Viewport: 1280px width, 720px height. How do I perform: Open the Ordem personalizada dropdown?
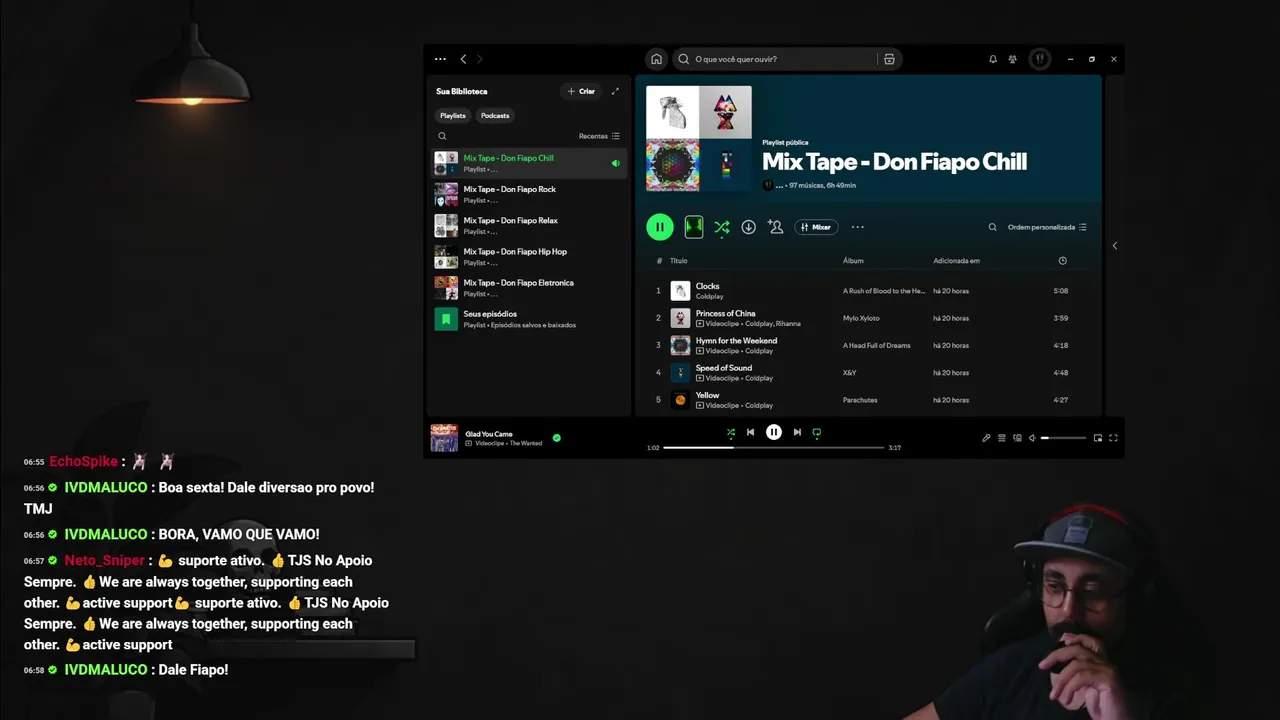click(1047, 227)
